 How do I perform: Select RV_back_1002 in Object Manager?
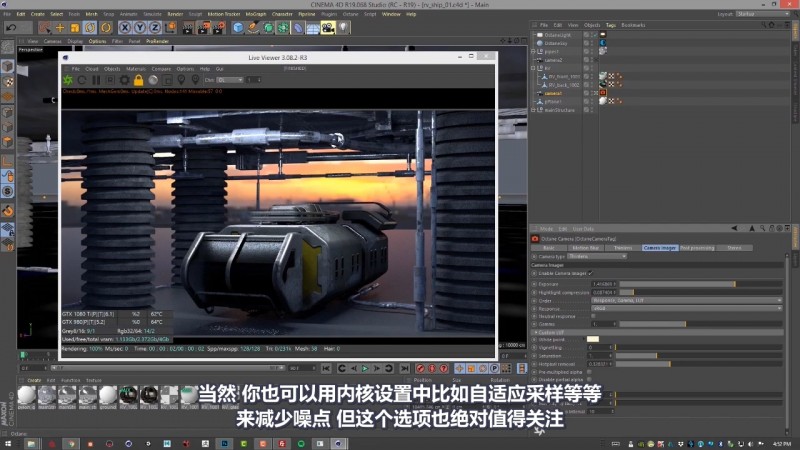point(564,85)
